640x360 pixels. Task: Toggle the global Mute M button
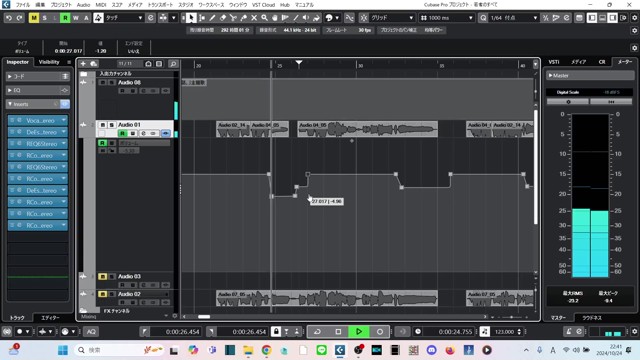(x=34, y=18)
